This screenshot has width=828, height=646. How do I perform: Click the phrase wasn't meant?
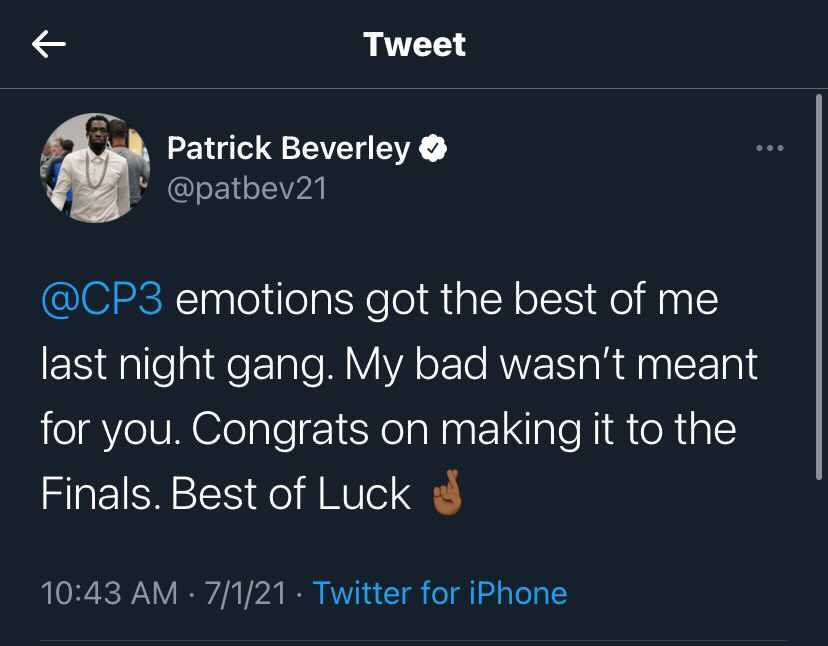641,365
